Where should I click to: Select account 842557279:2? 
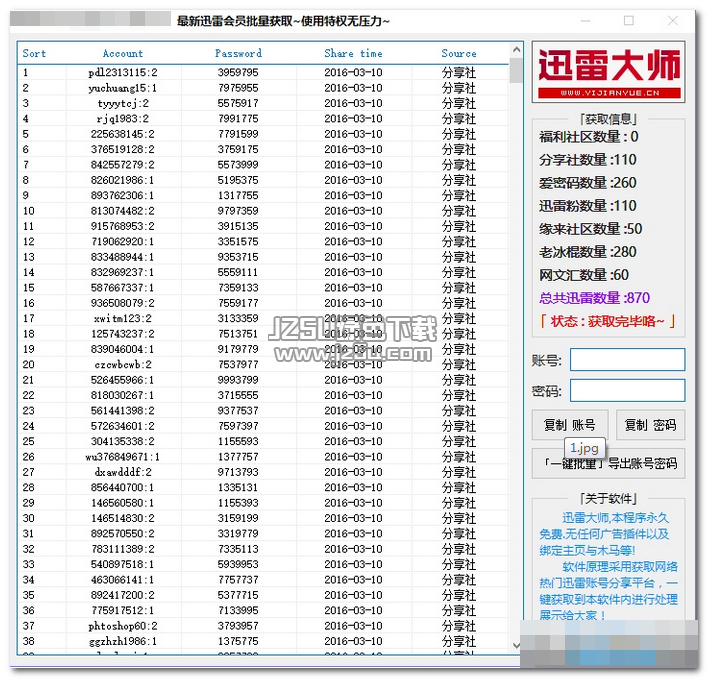(123, 165)
